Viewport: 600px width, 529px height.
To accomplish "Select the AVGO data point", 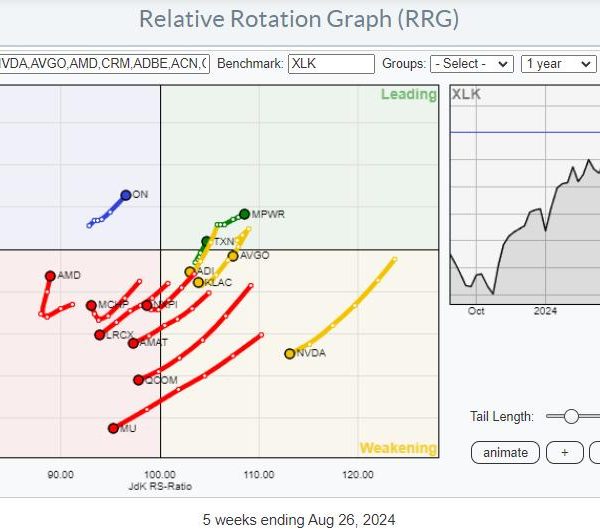I will (x=233, y=256).
